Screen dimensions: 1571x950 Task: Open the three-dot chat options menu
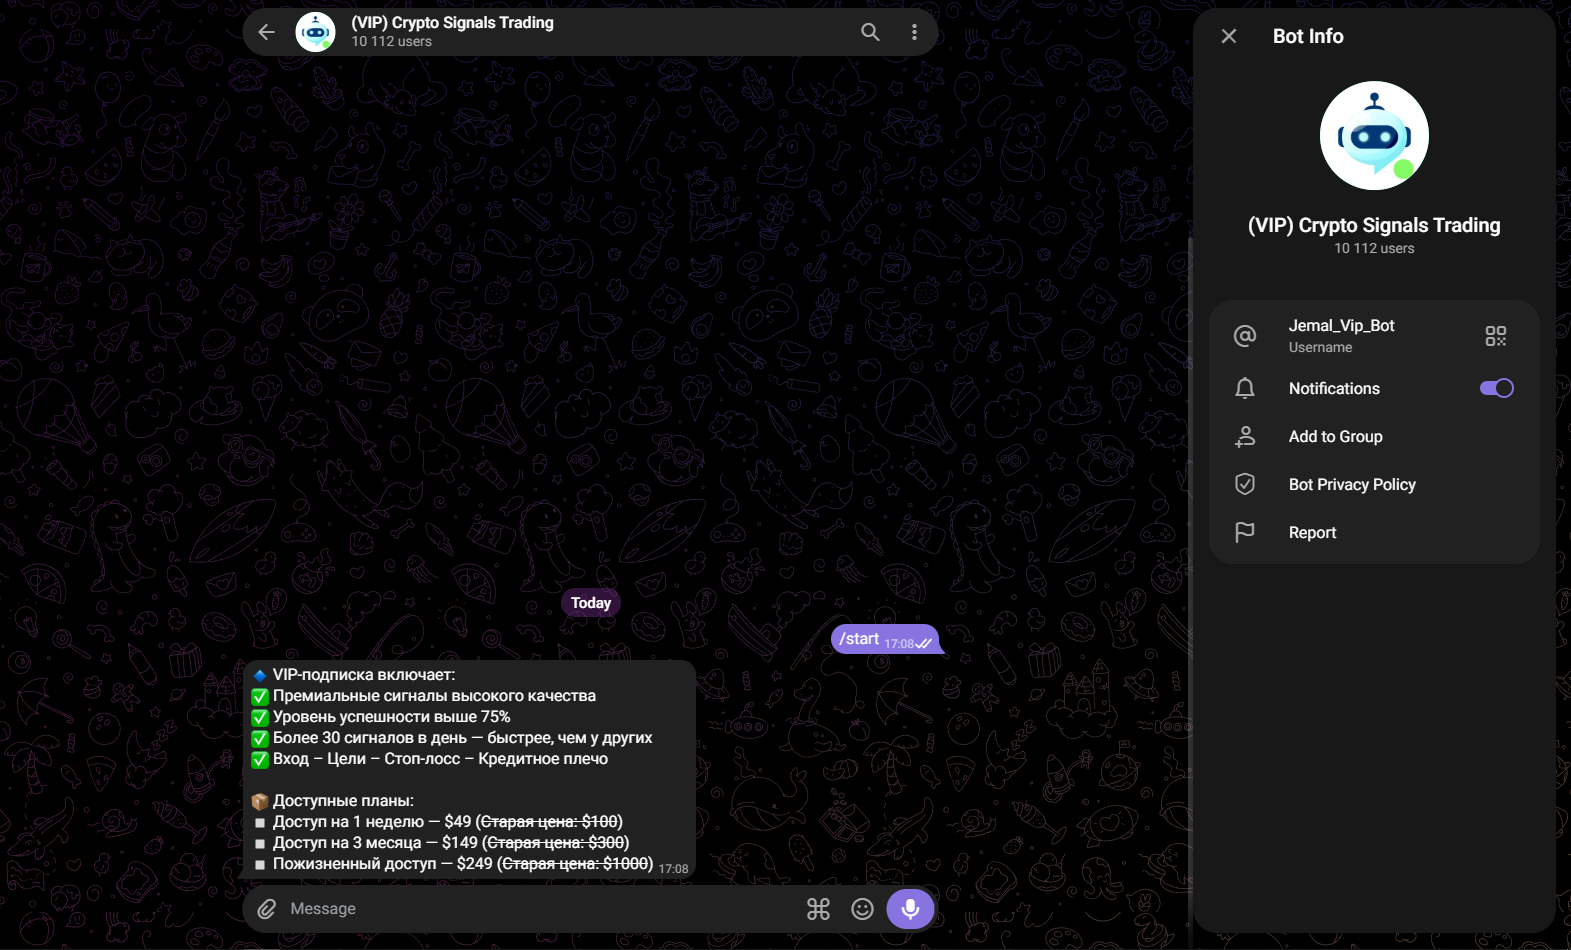click(x=914, y=32)
